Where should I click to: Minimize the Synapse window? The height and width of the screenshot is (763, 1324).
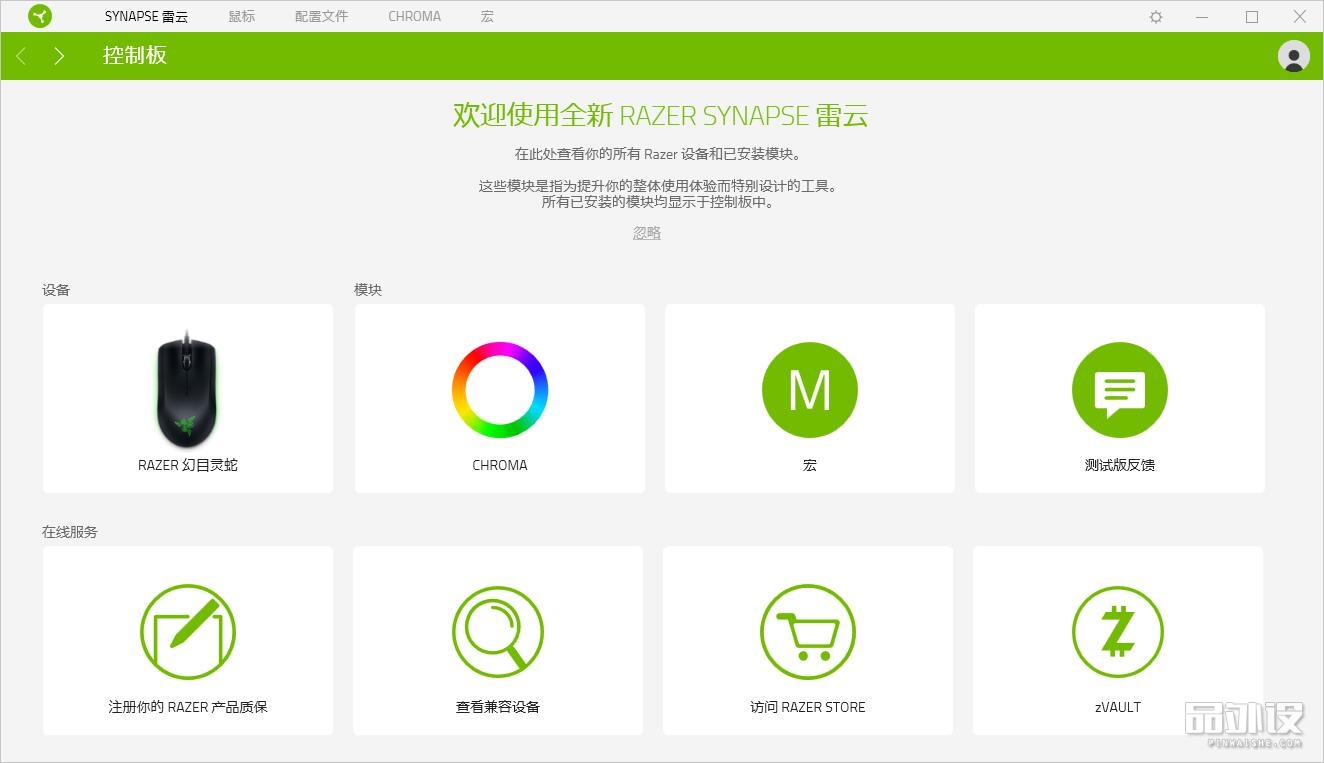1203,17
